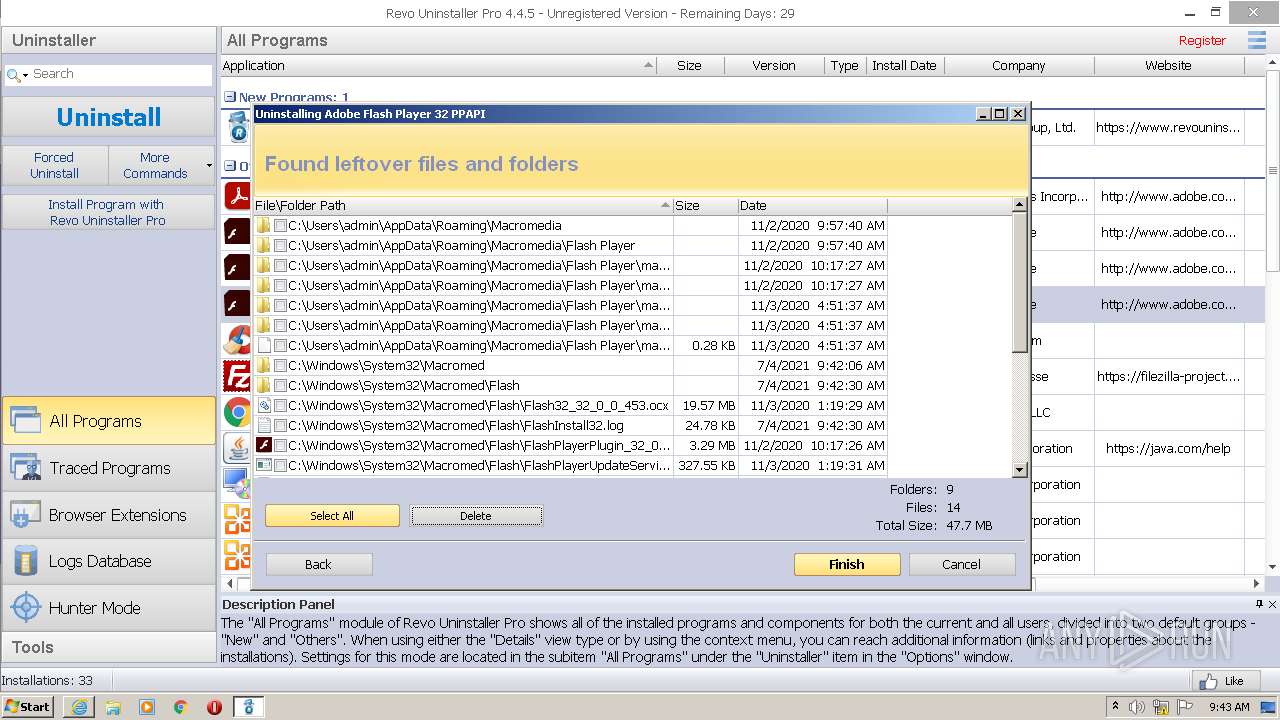Check the Roaming\Macromedia folder checkbox

pyautogui.click(x=281, y=225)
